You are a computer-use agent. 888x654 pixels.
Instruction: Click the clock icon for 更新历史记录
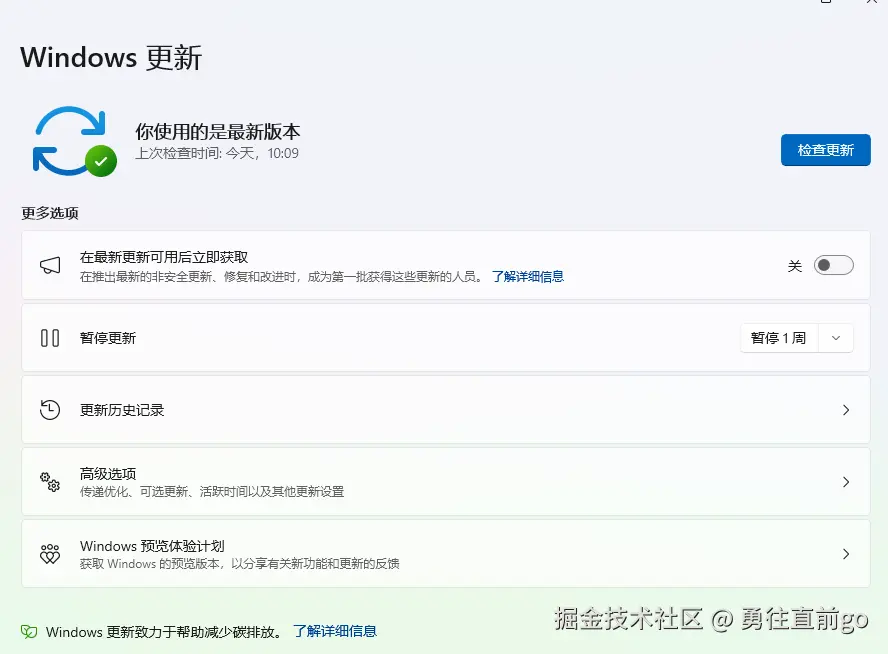50,409
